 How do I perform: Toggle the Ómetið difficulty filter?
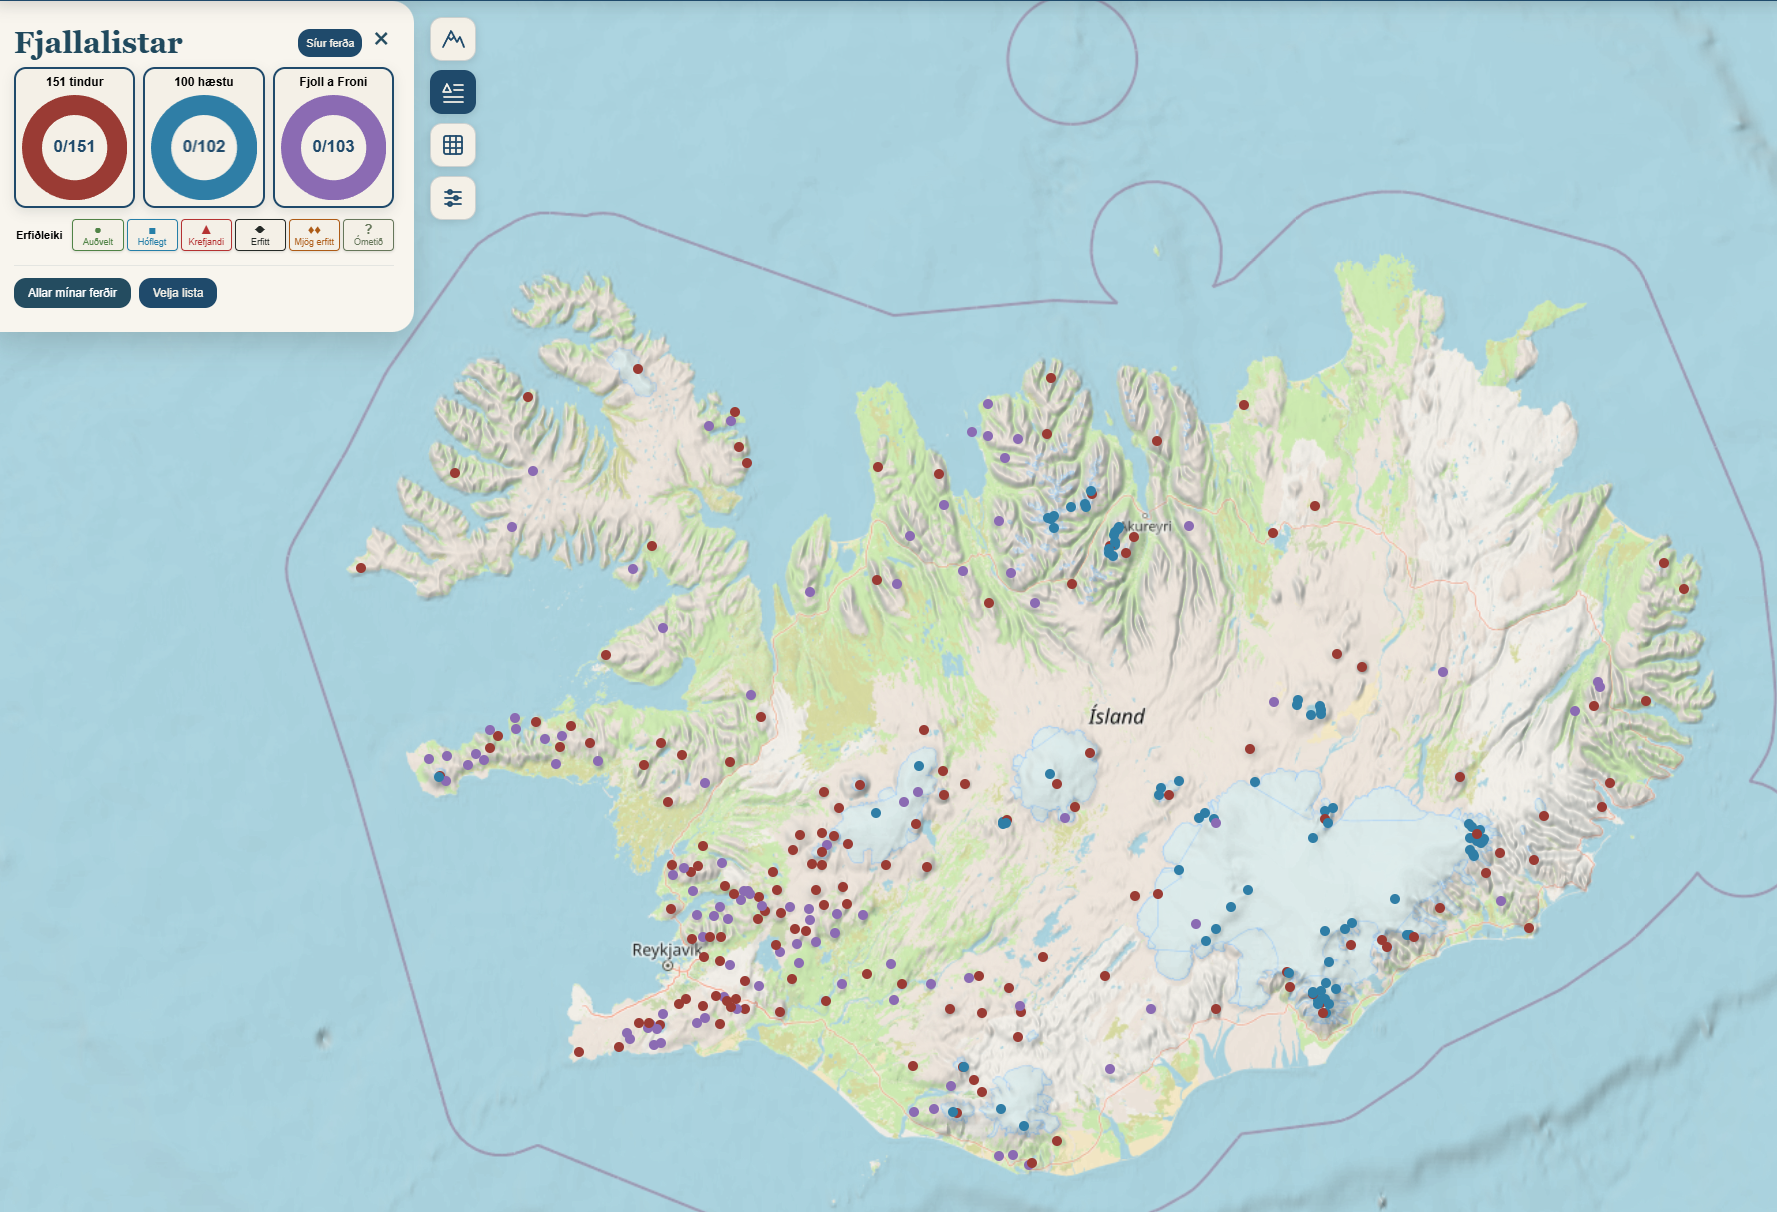click(x=368, y=235)
